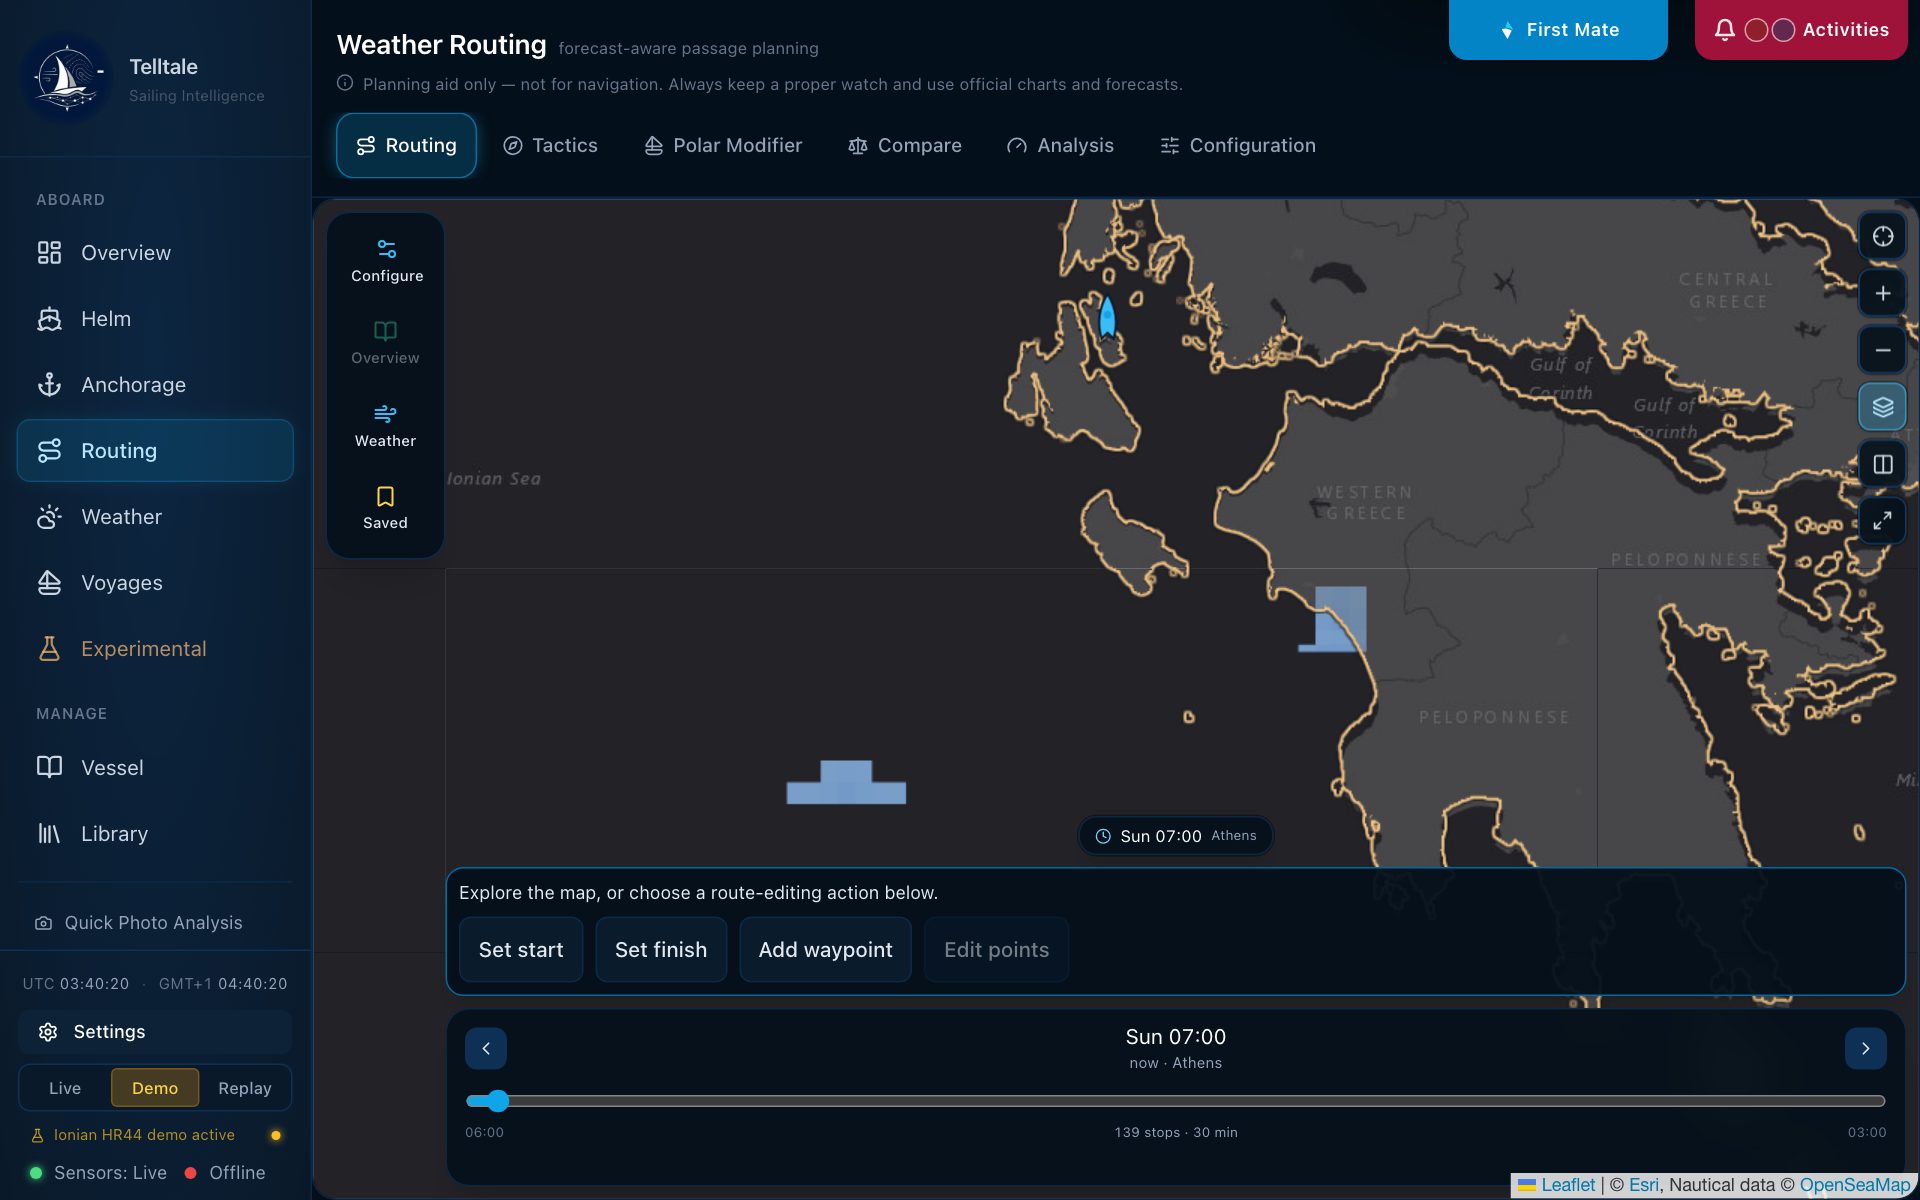Open Vessel management page

(x=155, y=768)
